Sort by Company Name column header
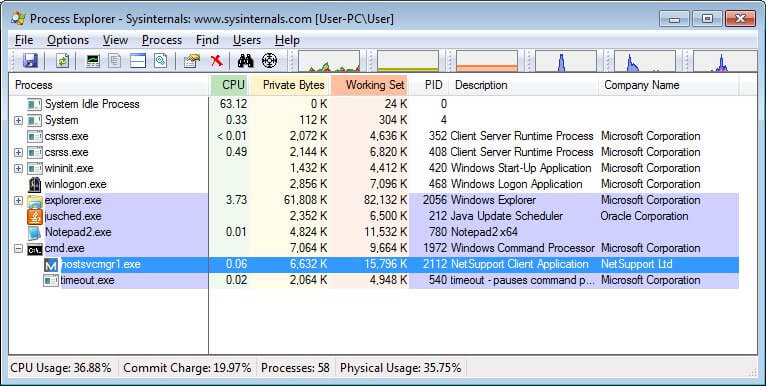This screenshot has height=386, width=766. (669, 85)
